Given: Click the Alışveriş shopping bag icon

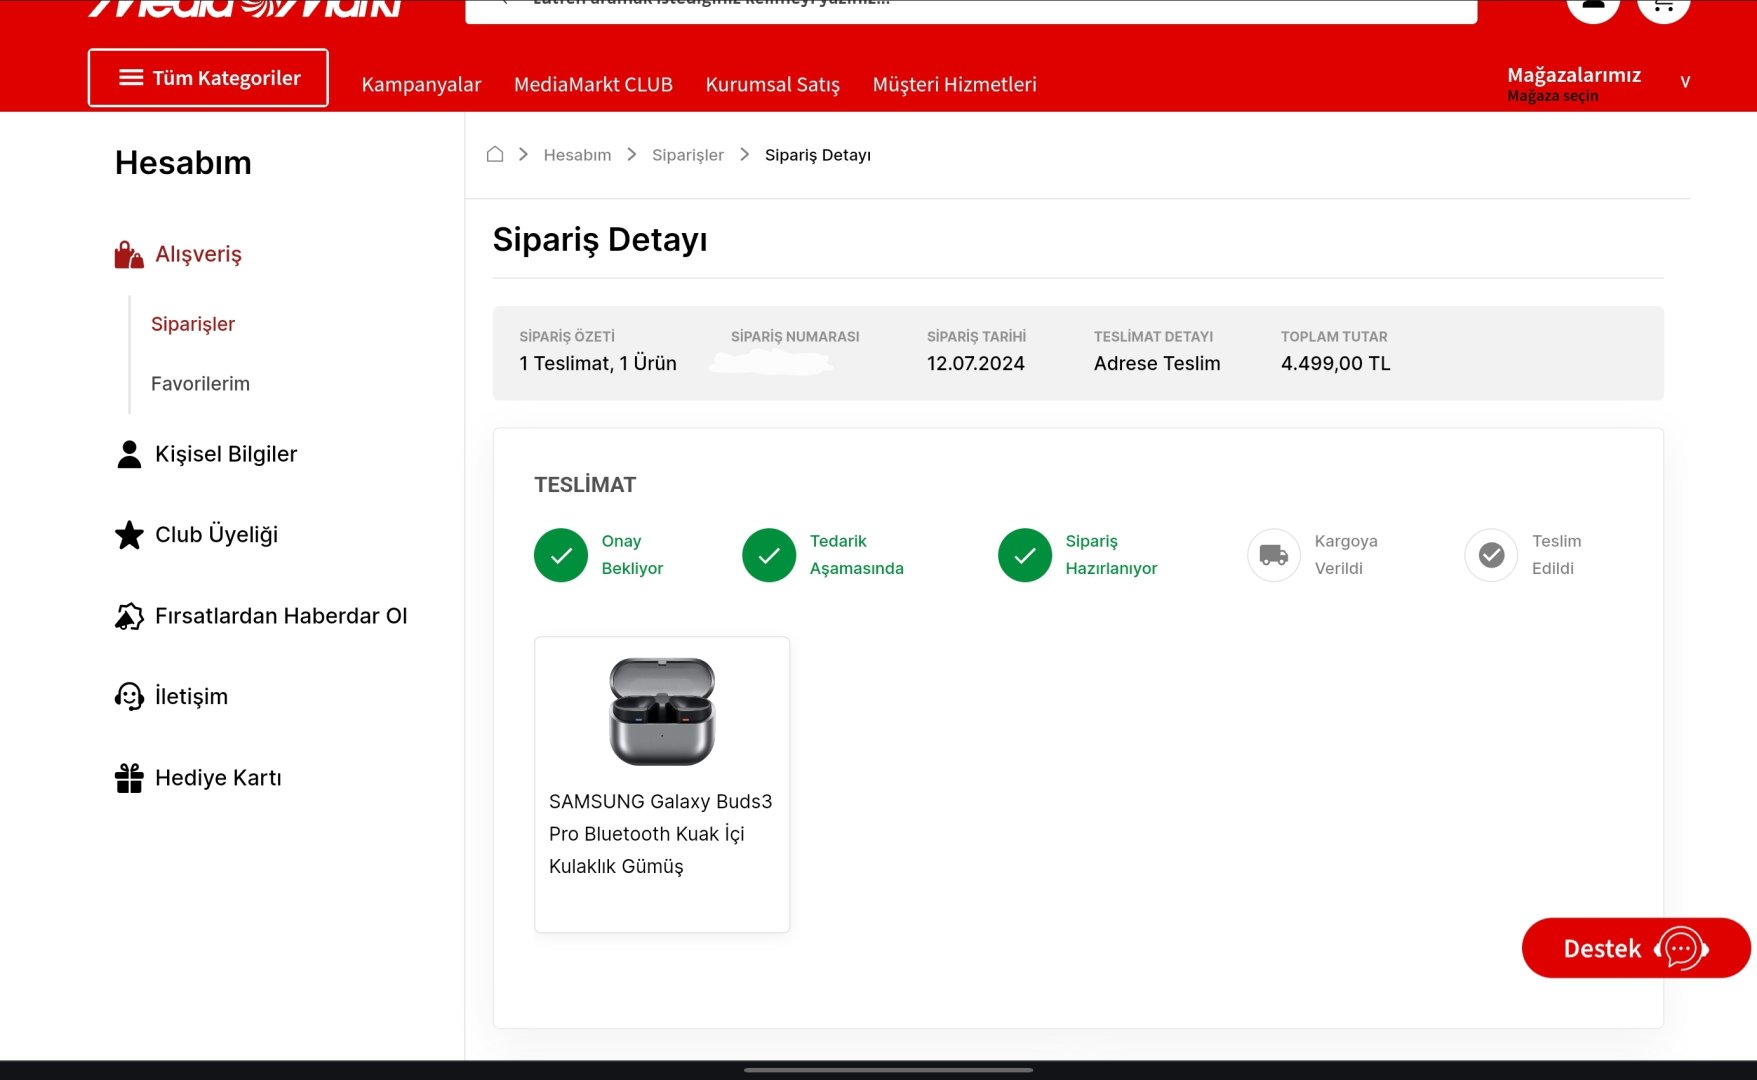Looking at the screenshot, I should pyautogui.click(x=129, y=255).
